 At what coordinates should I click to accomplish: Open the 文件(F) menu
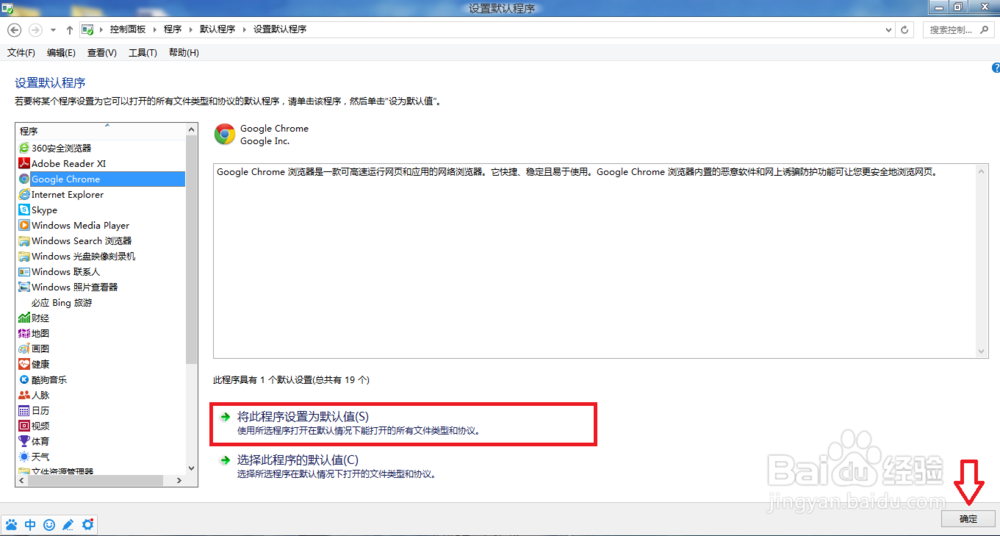tap(21, 53)
